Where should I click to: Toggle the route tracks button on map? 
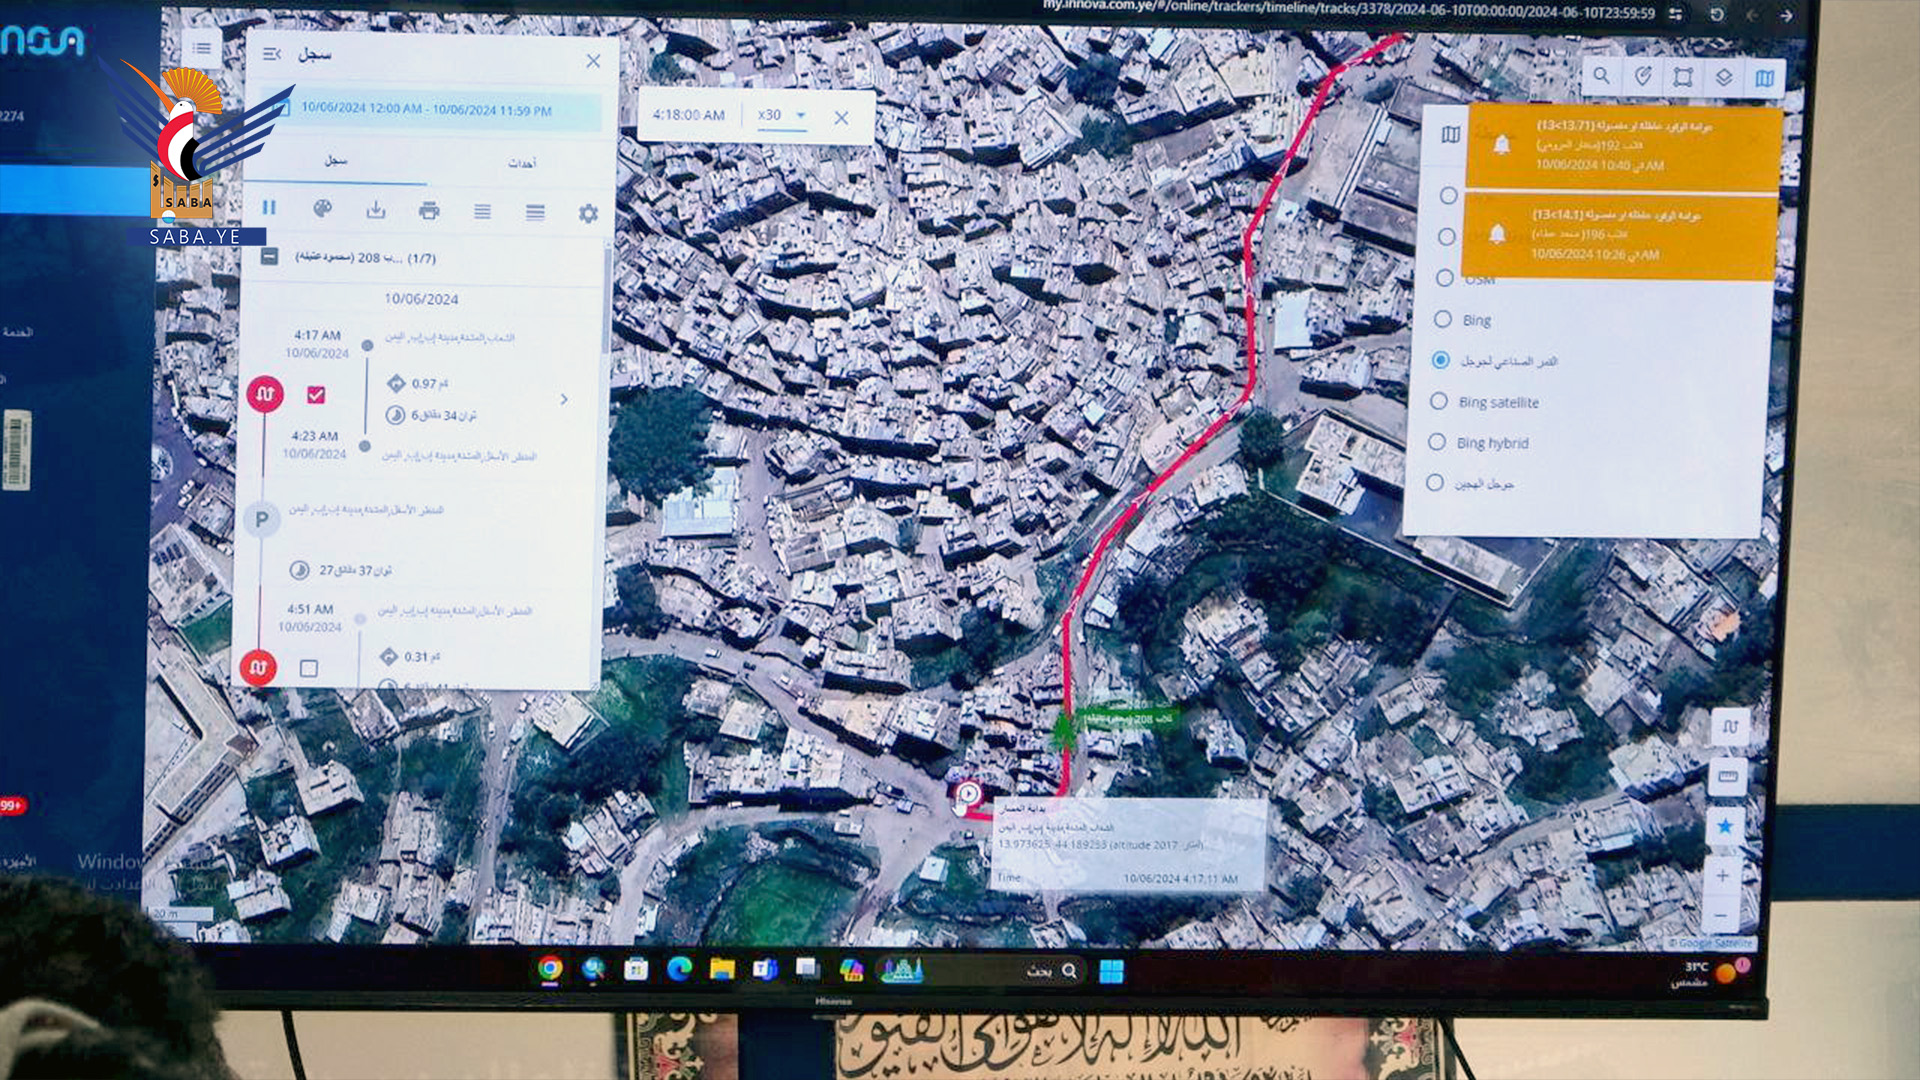(1731, 727)
